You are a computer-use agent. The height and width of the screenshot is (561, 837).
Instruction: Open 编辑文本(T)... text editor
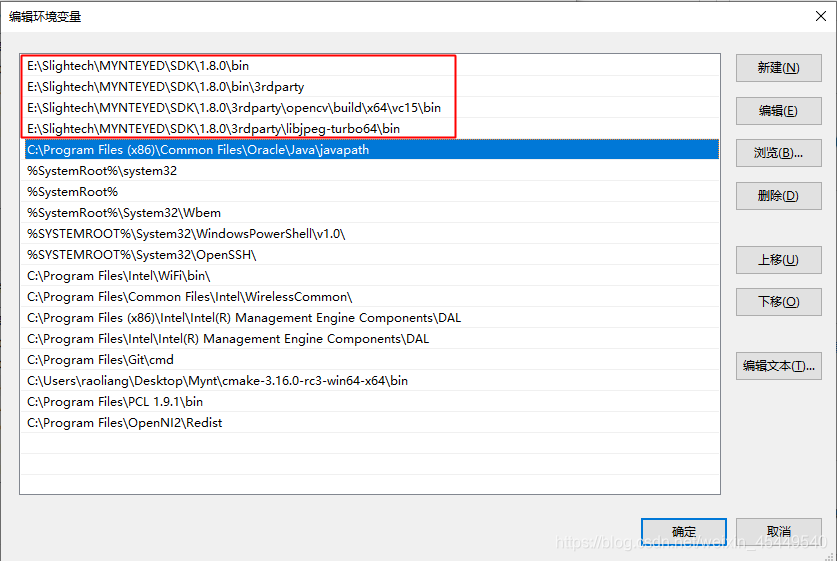(x=778, y=366)
